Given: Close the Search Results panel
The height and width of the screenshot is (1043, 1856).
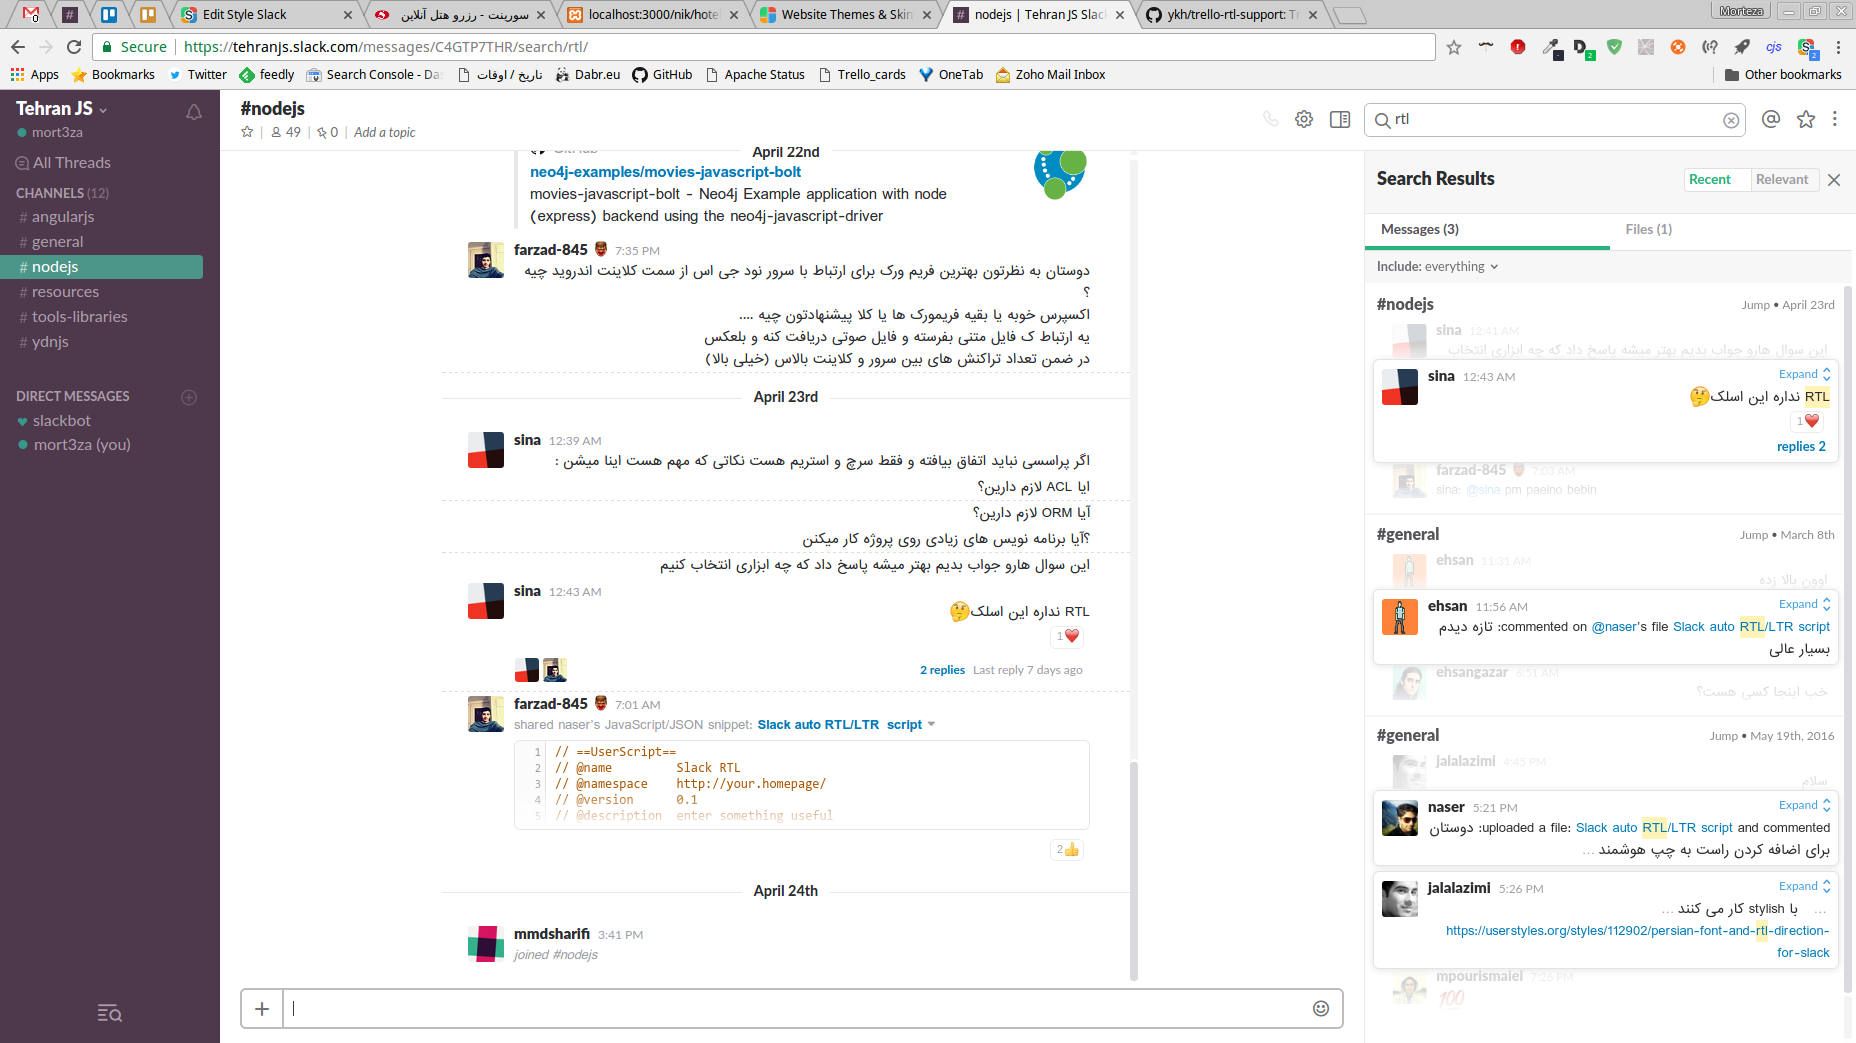Looking at the screenshot, I should coord(1834,180).
